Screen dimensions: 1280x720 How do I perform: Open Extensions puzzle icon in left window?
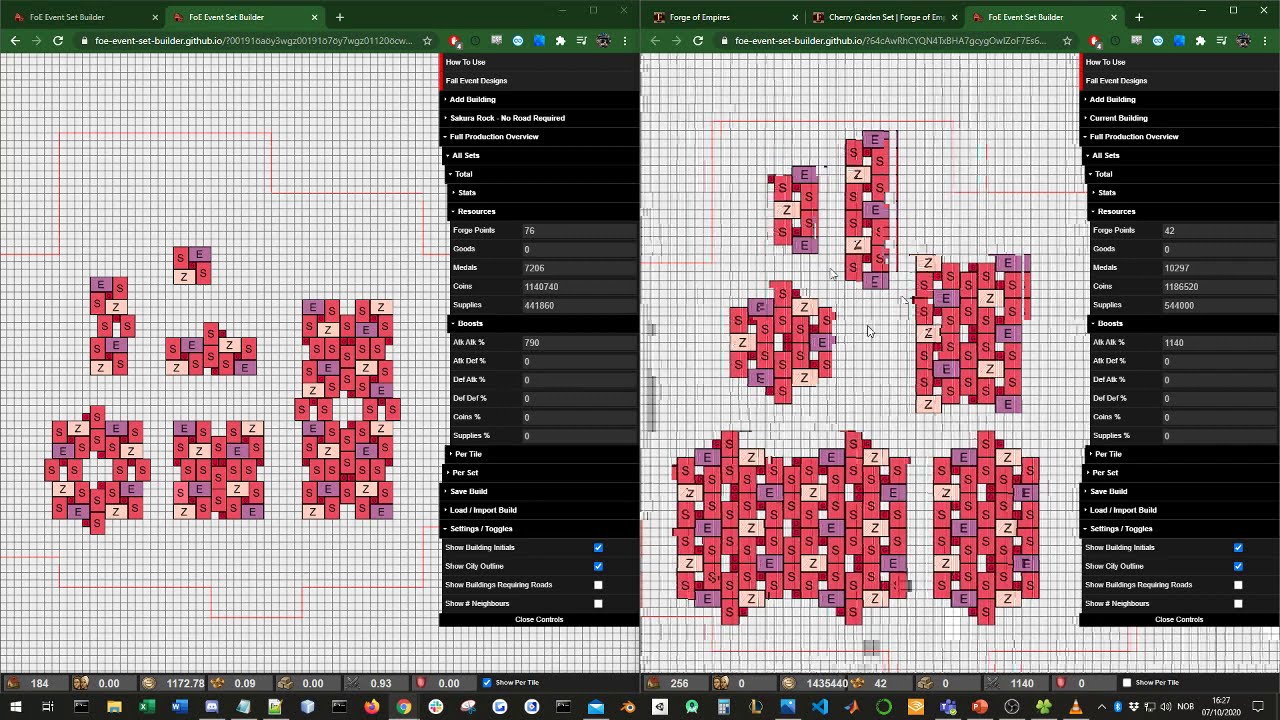click(560, 41)
